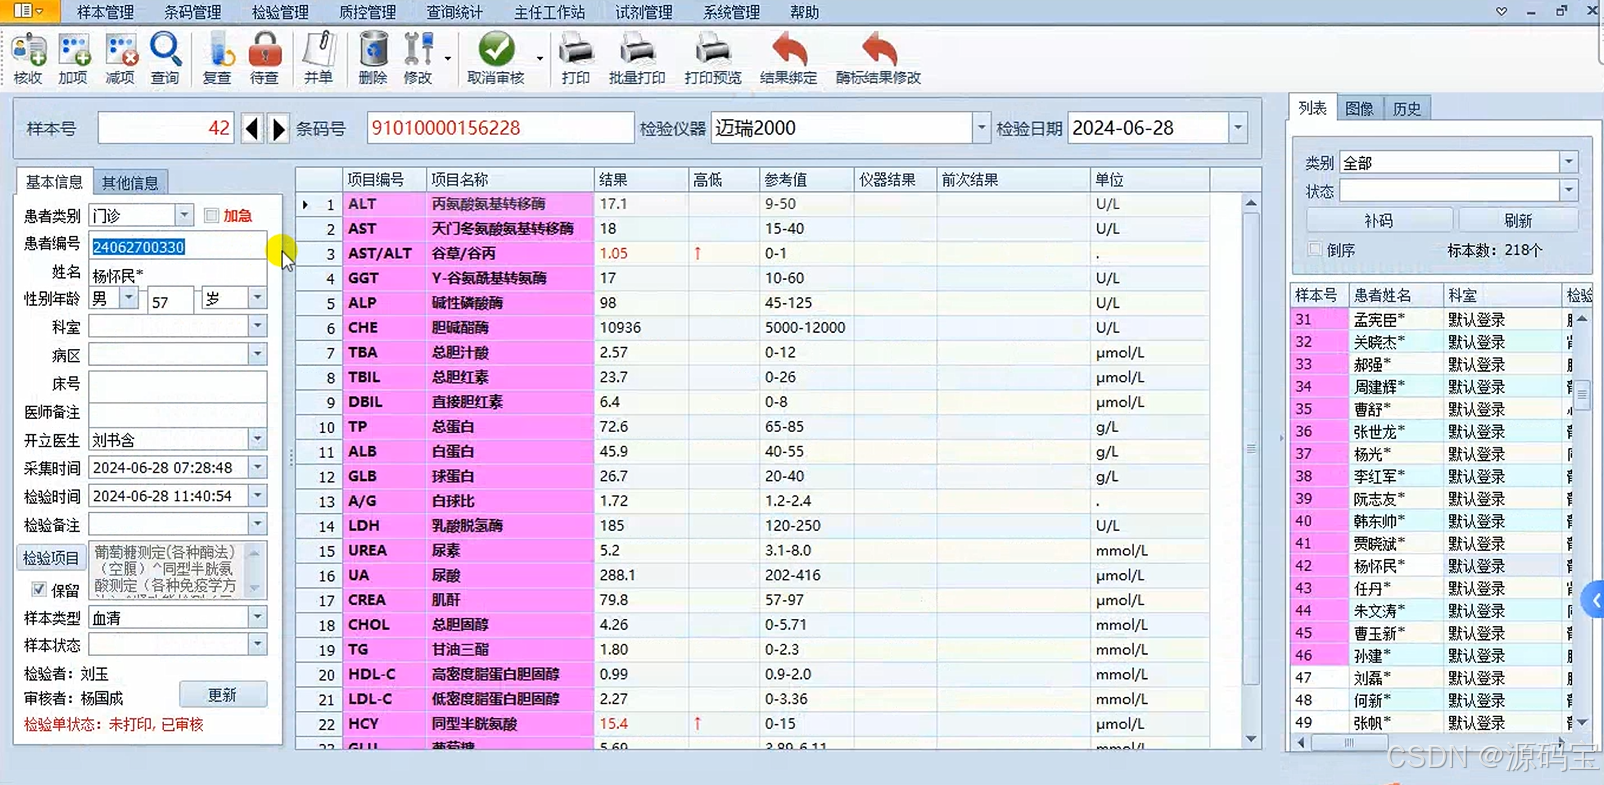Image resolution: width=1604 pixels, height=785 pixels.
Task: Open the 质控管理 menu
Action: tap(367, 12)
